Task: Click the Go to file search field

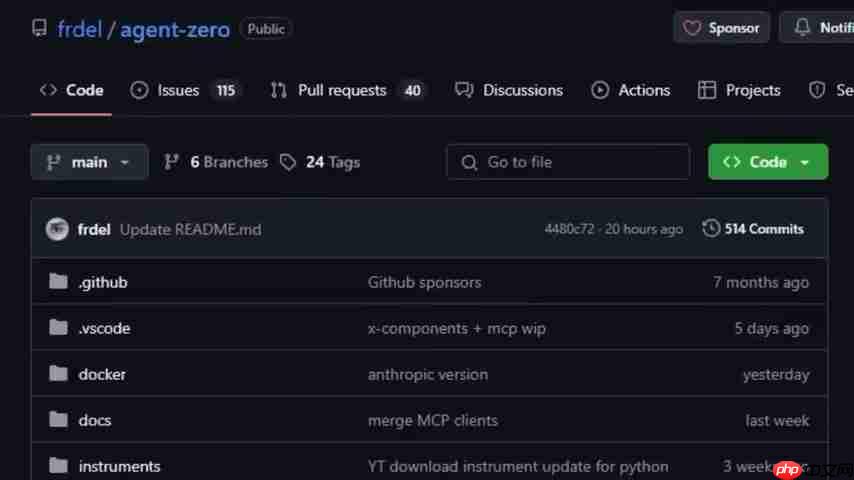Action: point(568,162)
